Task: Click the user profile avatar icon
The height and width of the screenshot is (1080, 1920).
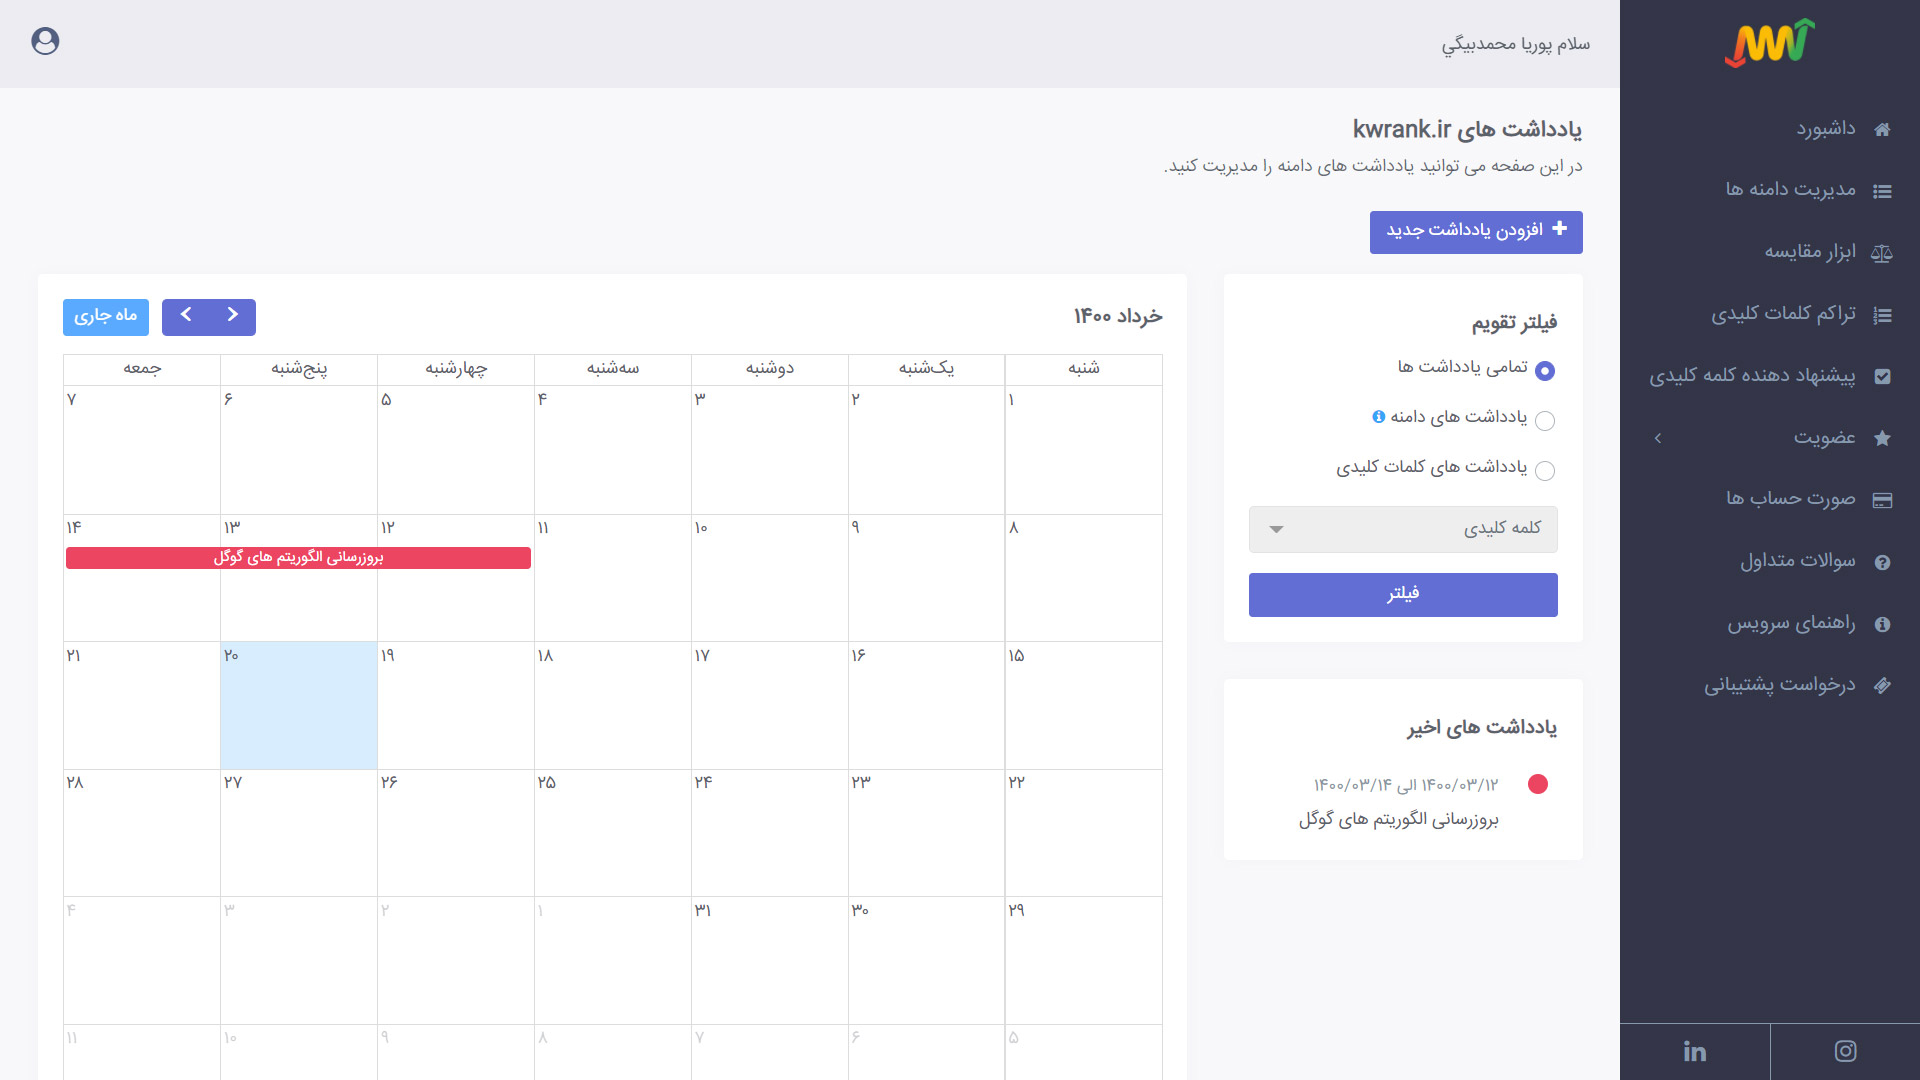Action: (x=45, y=41)
